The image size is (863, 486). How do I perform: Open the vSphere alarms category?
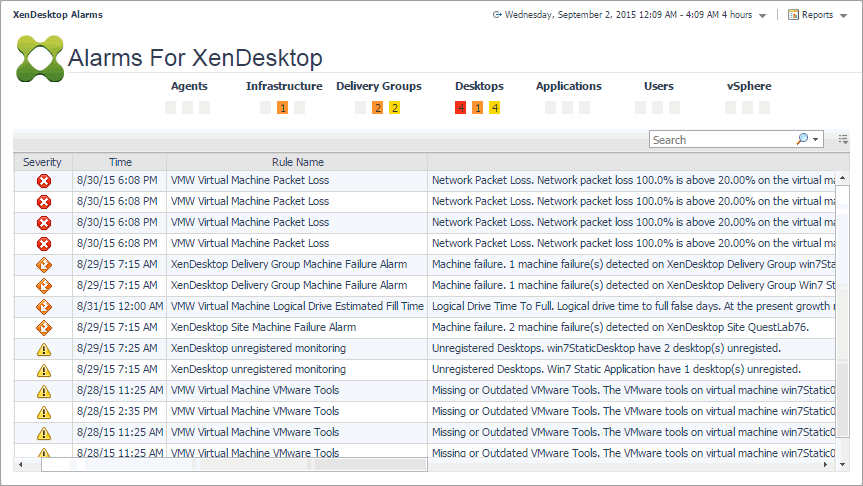pyautogui.click(x=749, y=86)
